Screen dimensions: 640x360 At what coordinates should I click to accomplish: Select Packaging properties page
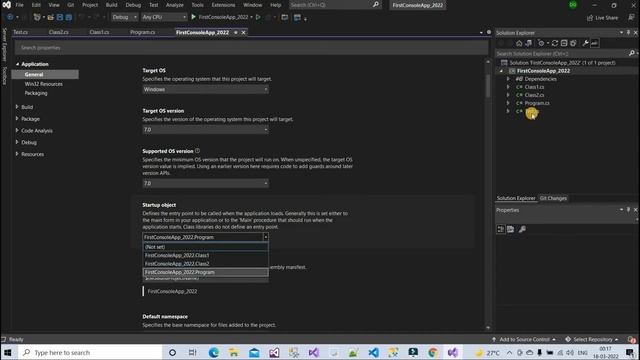[36, 93]
